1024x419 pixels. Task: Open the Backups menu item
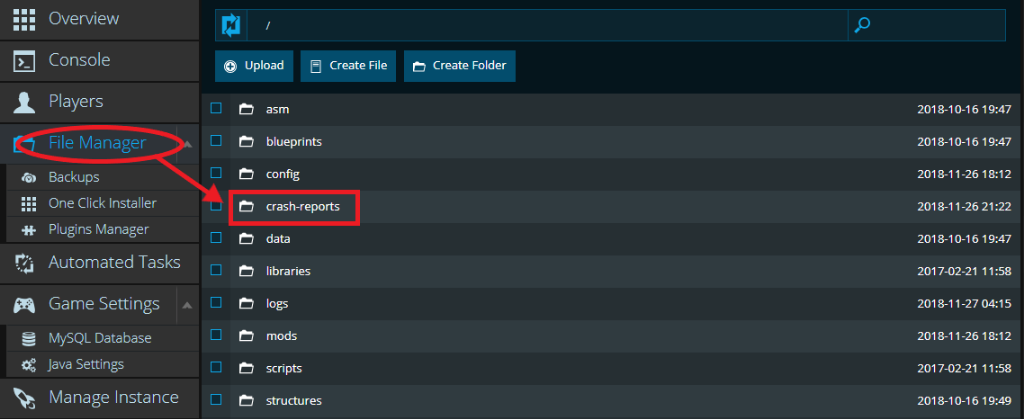73,177
